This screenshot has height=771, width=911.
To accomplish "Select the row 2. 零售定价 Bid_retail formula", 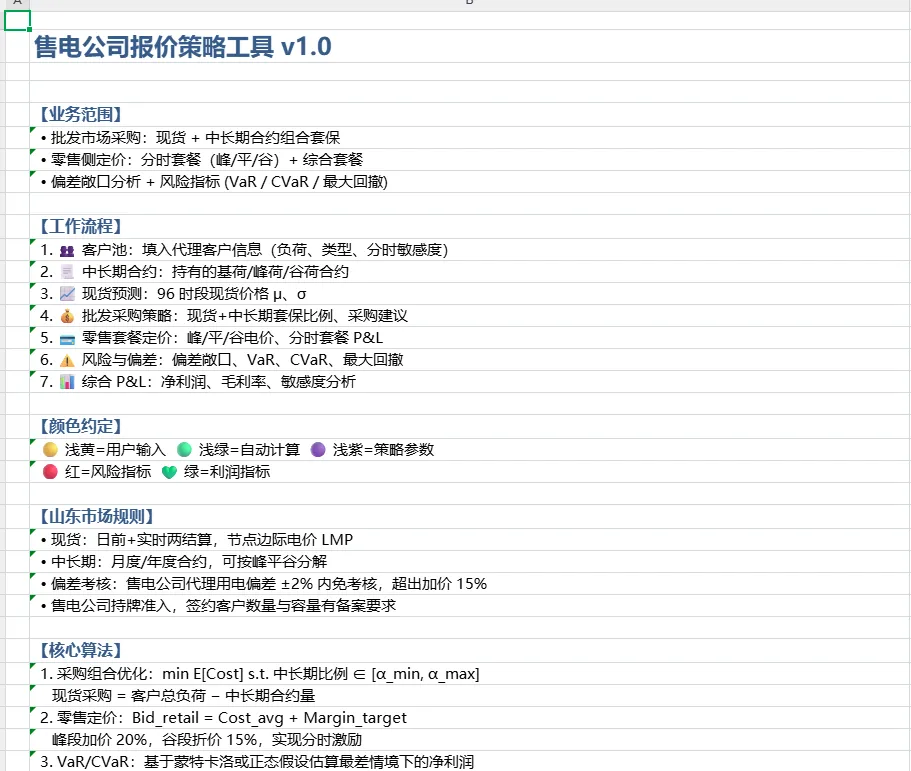I will pos(469,718).
